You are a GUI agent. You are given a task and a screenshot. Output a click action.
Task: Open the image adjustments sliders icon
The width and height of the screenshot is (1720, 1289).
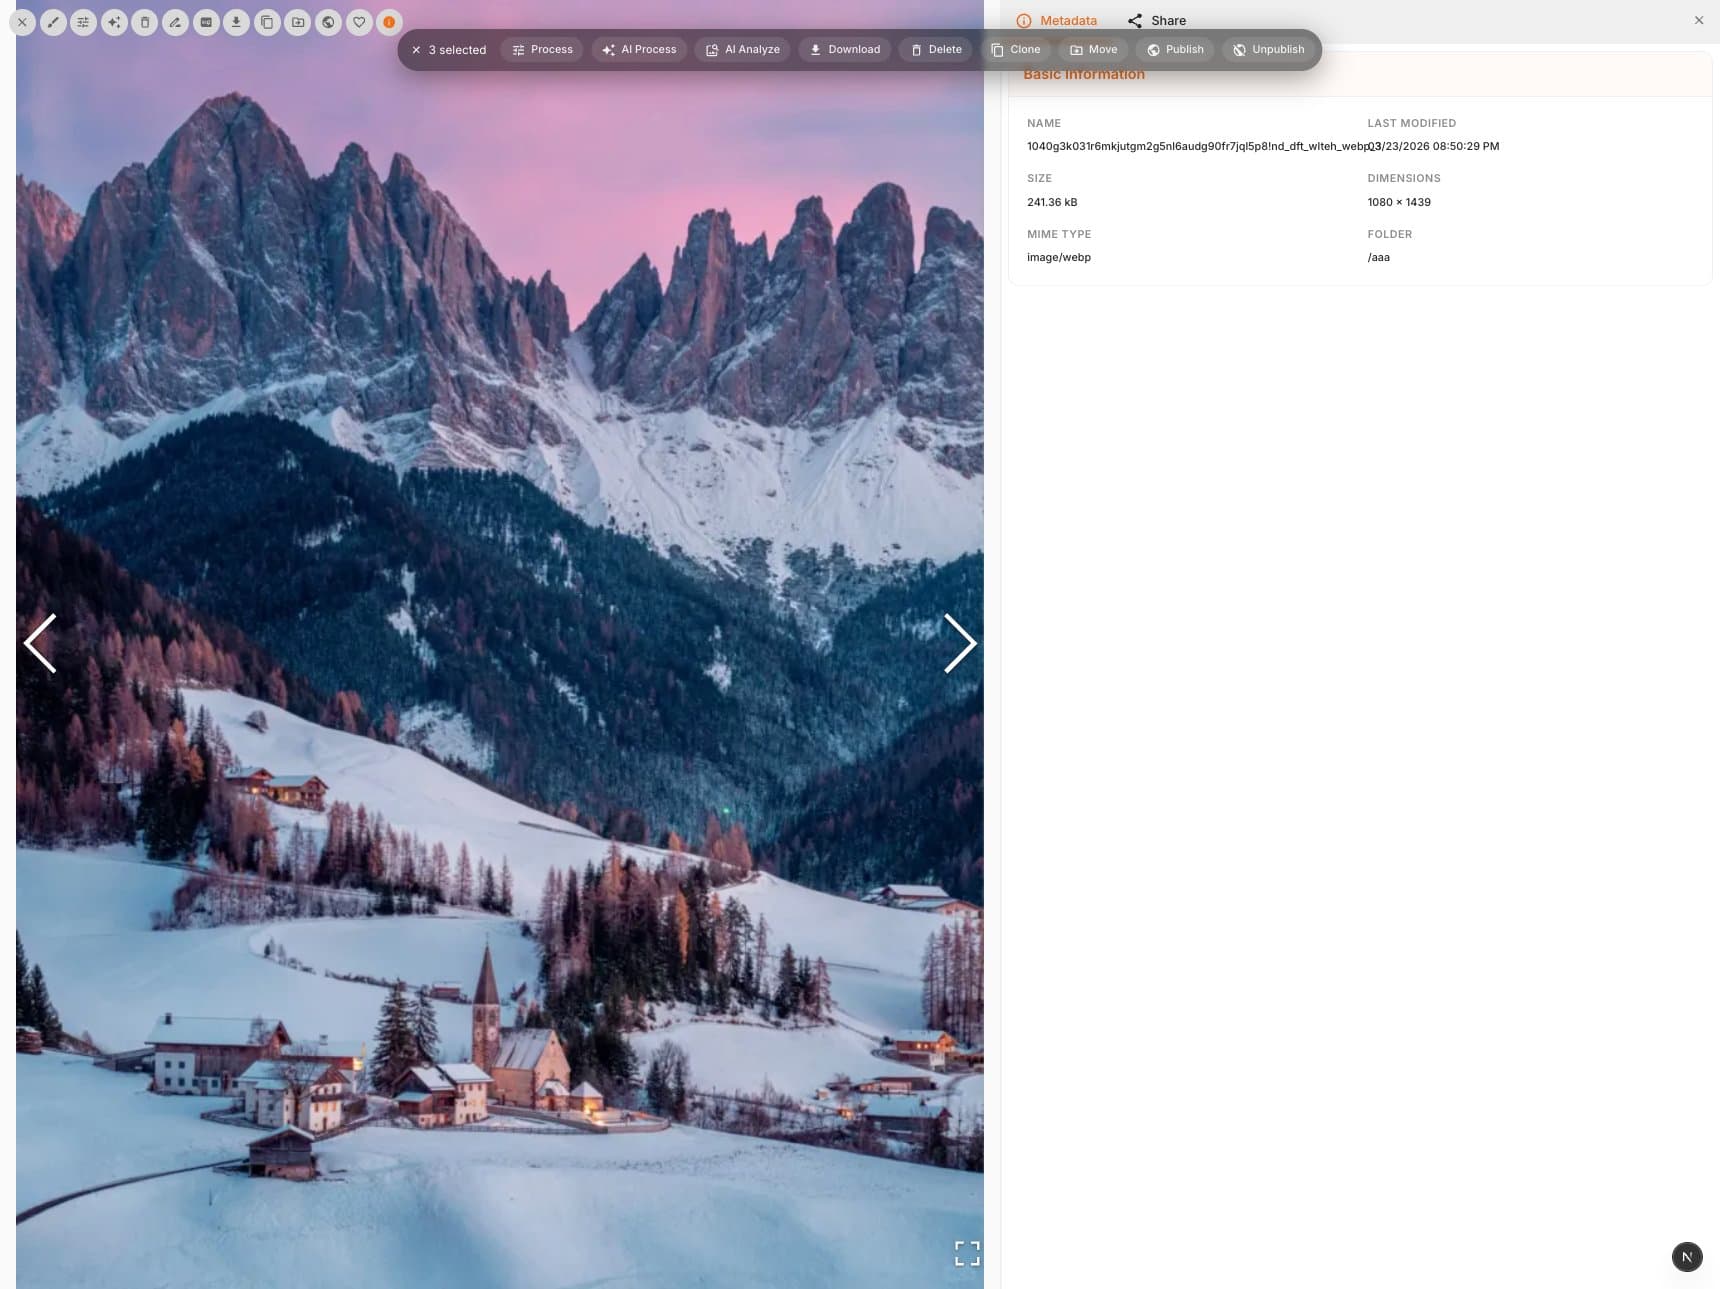pyautogui.click(x=84, y=22)
